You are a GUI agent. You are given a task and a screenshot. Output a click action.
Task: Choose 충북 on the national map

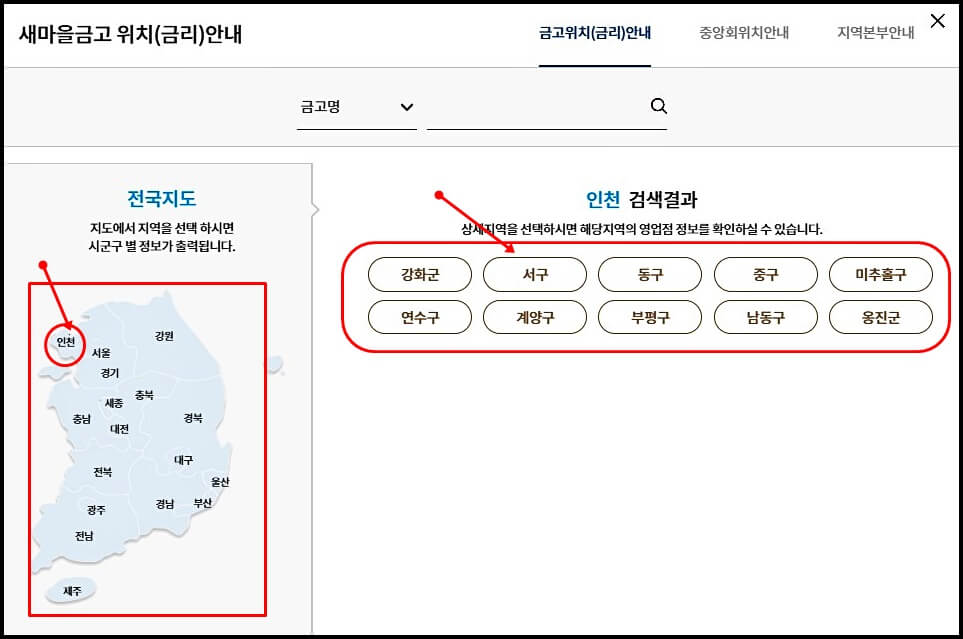pyautogui.click(x=144, y=395)
